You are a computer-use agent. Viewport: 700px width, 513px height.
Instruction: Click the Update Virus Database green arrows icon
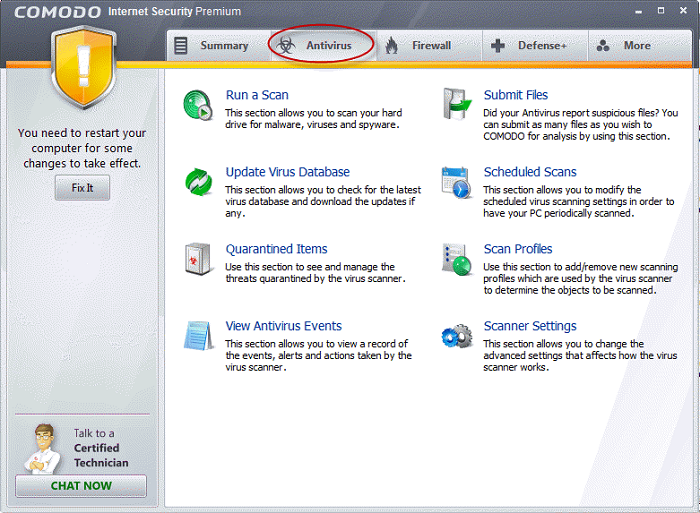[198, 182]
